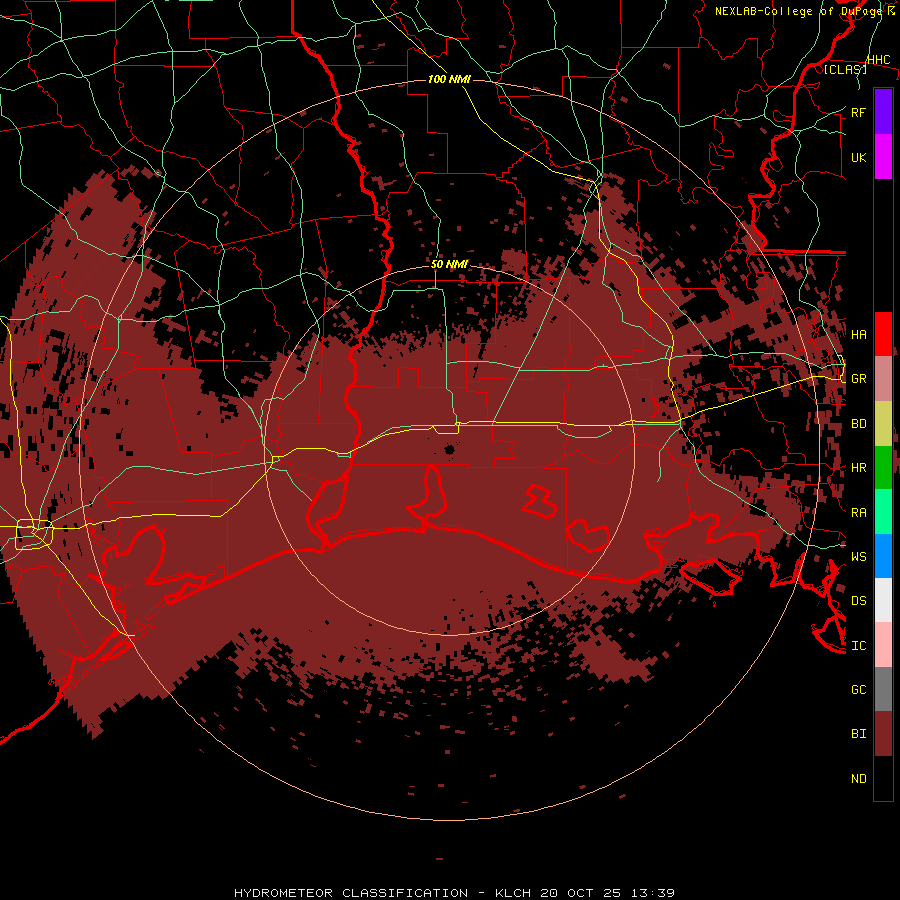
Task: Select the GR pink legend swatch
Action: pyautogui.click(x=883, y=379)
